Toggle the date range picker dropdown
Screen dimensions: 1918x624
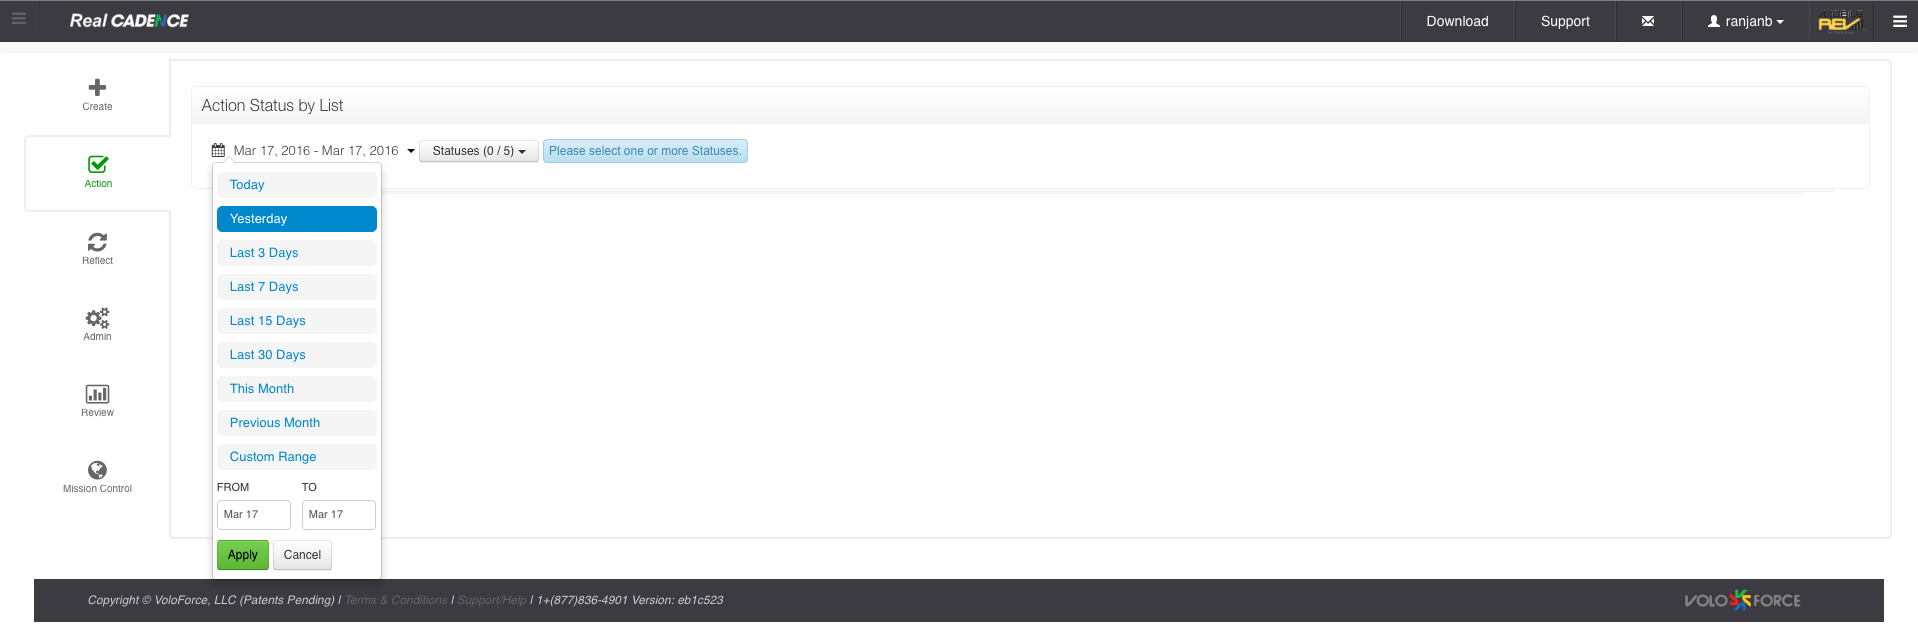[314, 151]
